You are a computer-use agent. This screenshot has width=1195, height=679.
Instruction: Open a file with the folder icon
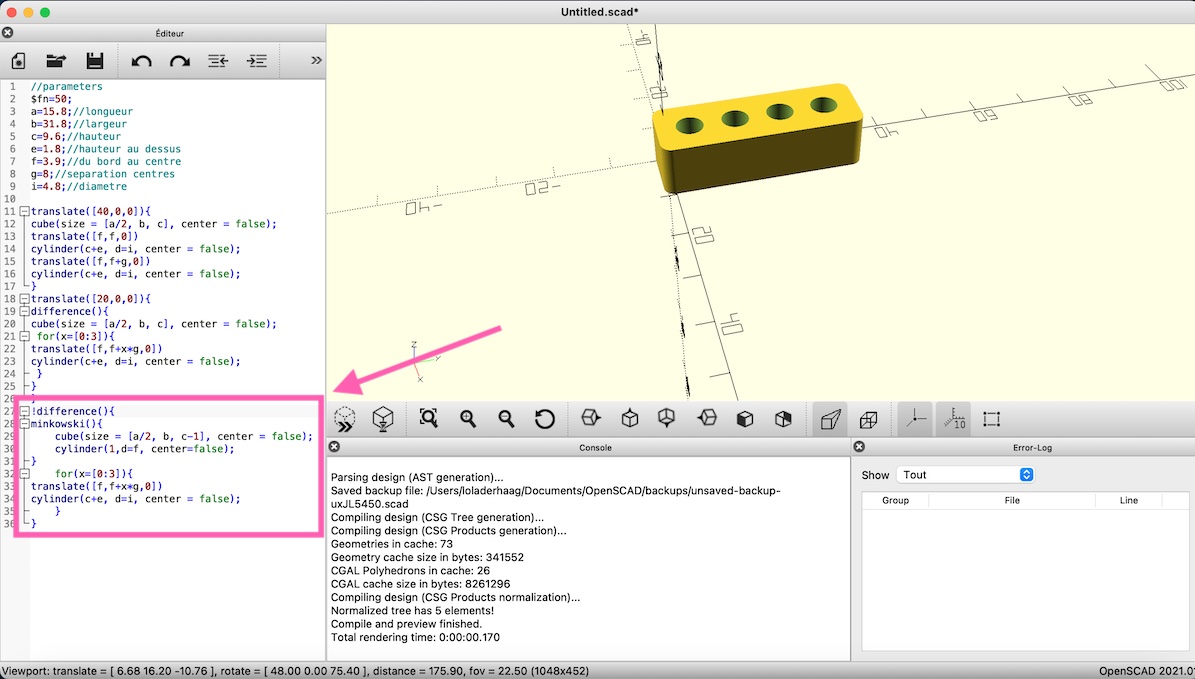(56, 61)
